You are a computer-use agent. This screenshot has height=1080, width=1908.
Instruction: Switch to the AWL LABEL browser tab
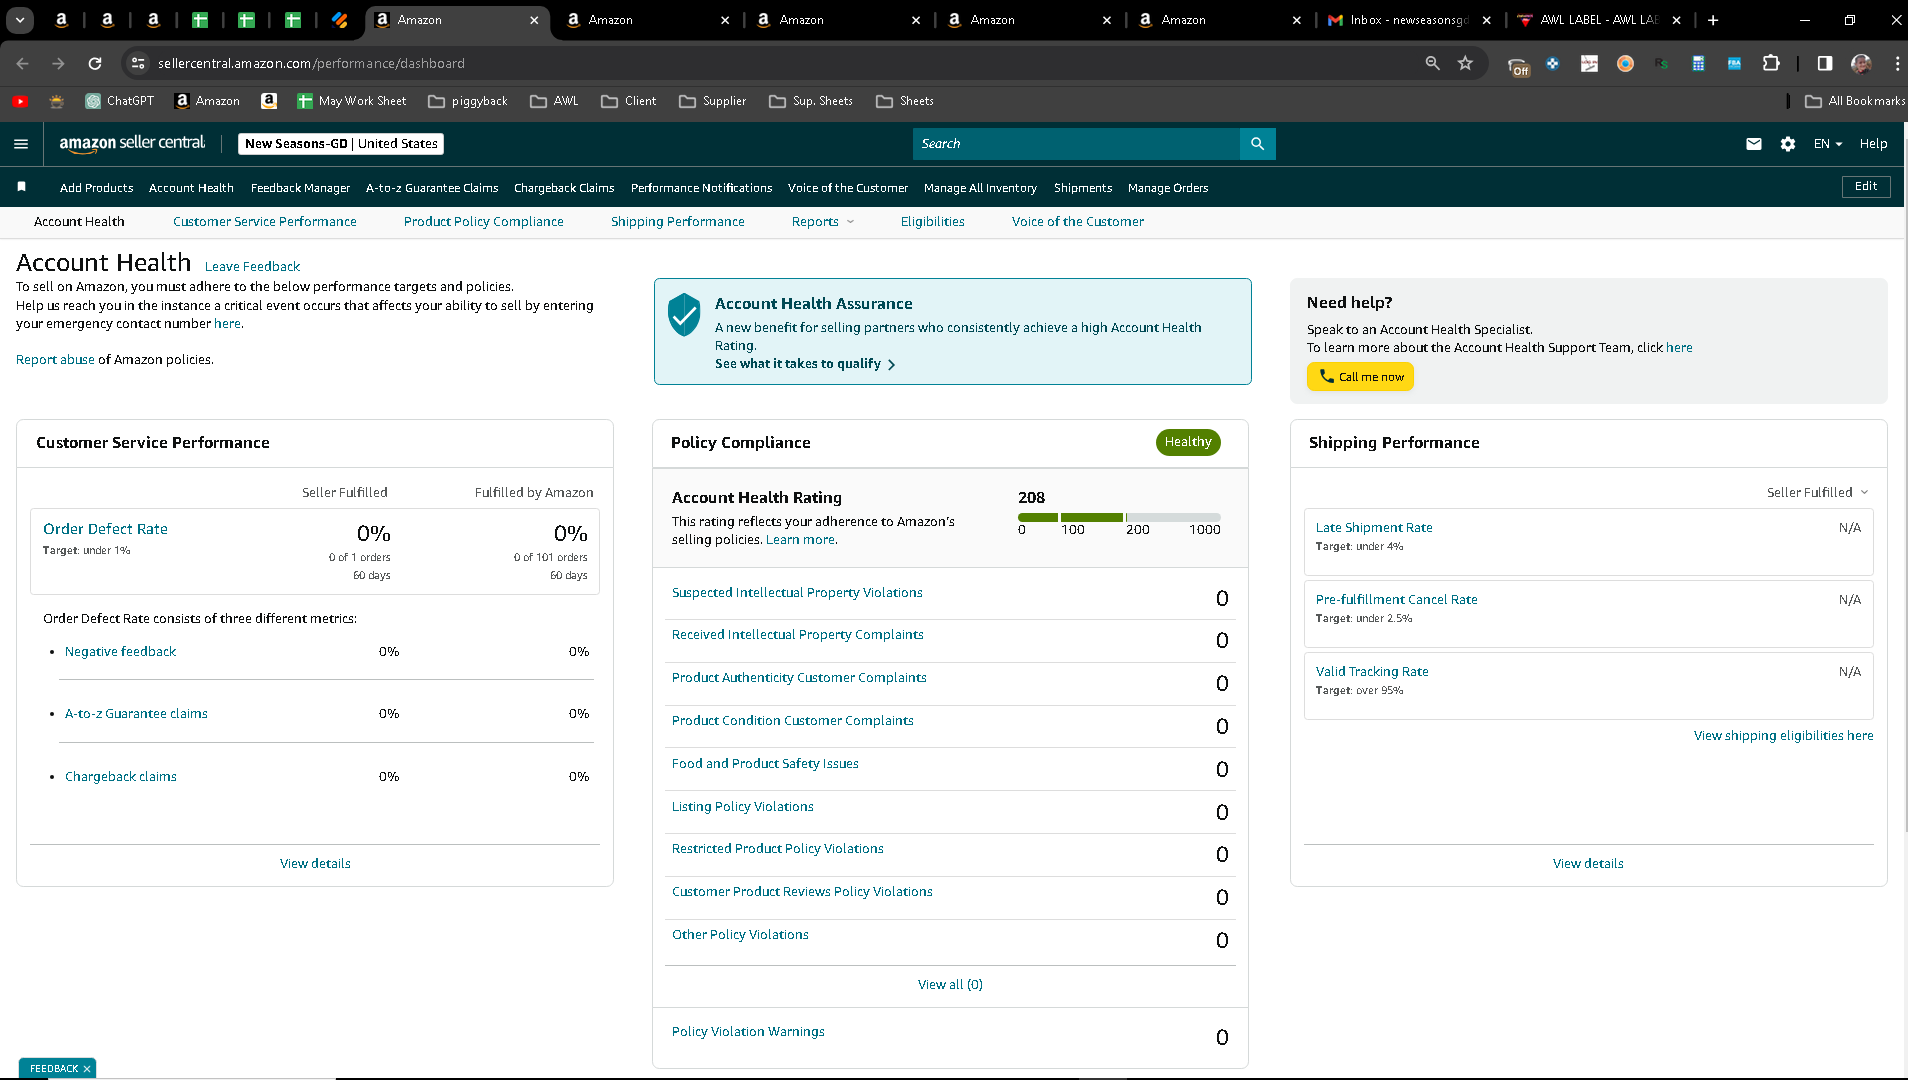(1600, 20)
